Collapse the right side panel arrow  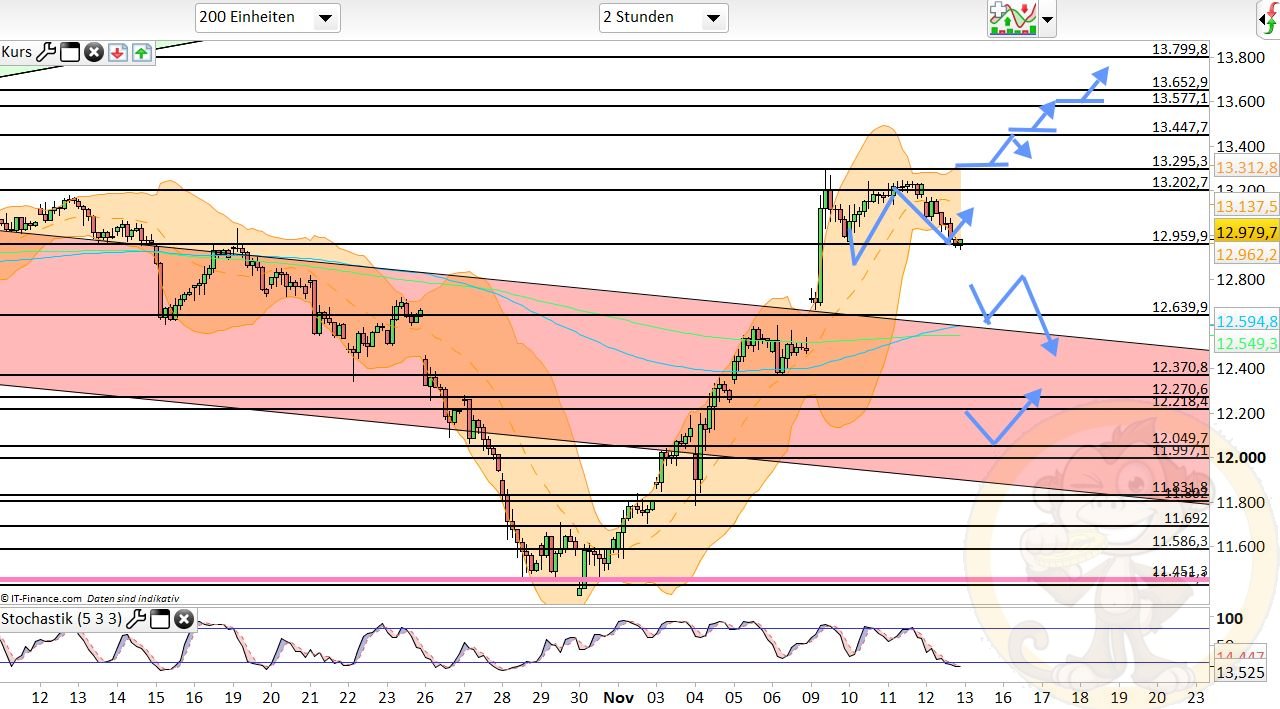1264,18
